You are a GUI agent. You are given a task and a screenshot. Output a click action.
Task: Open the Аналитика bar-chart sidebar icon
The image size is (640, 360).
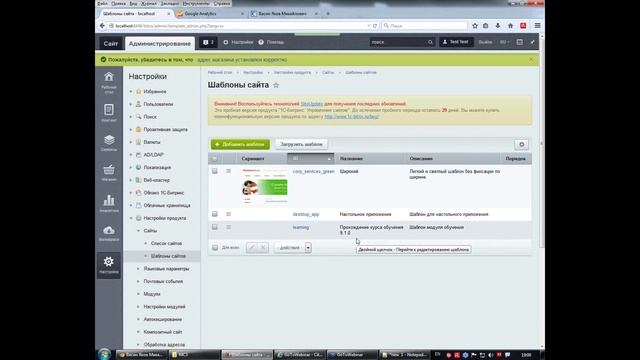click(109, 203)
